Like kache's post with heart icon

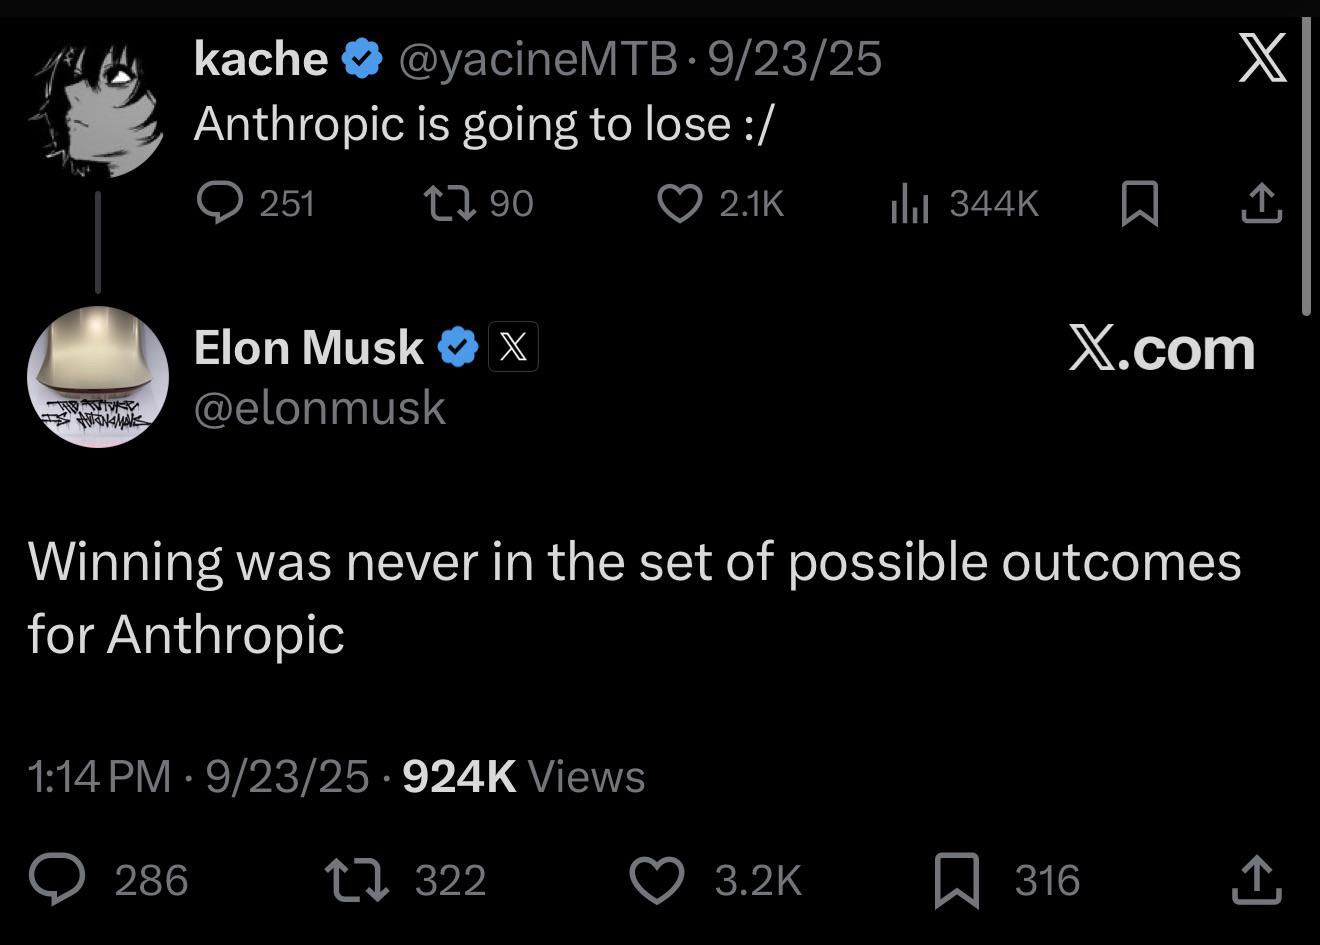coord(680,203)
